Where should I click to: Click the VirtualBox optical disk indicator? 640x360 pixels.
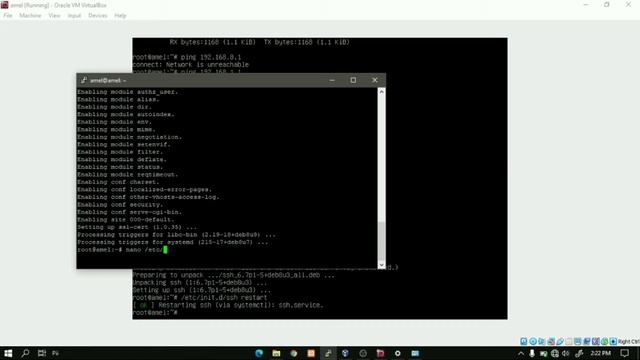[533, 341]
